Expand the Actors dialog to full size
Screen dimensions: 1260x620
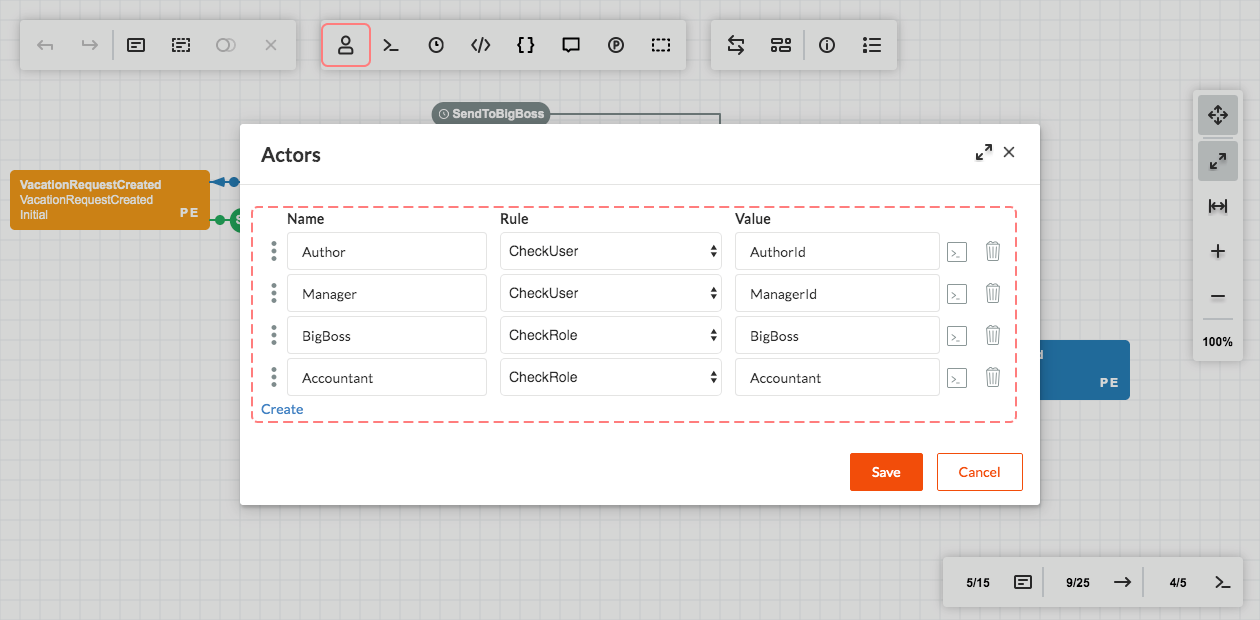[984, 152]
